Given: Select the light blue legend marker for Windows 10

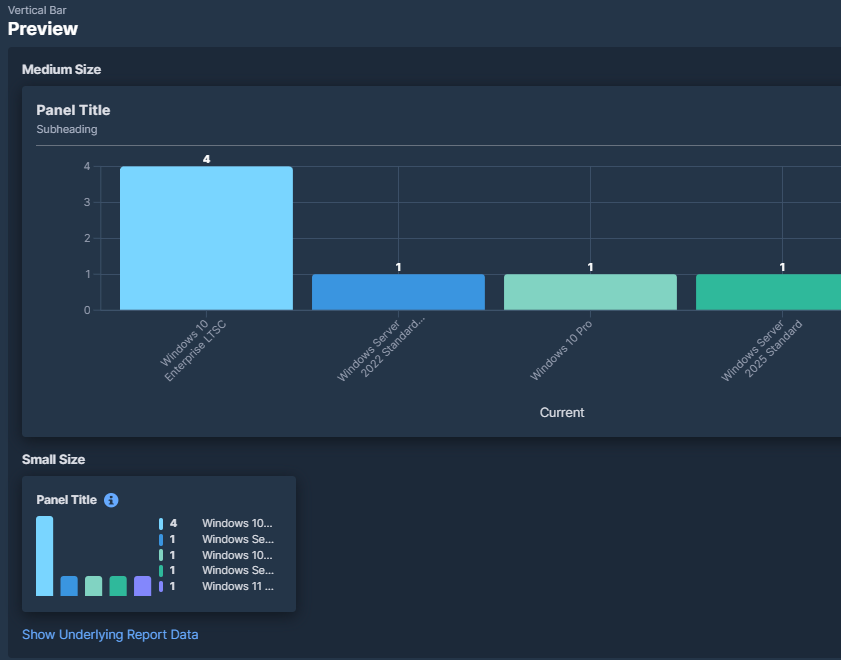Looking at the screenshot, I should tap(160, 523).
